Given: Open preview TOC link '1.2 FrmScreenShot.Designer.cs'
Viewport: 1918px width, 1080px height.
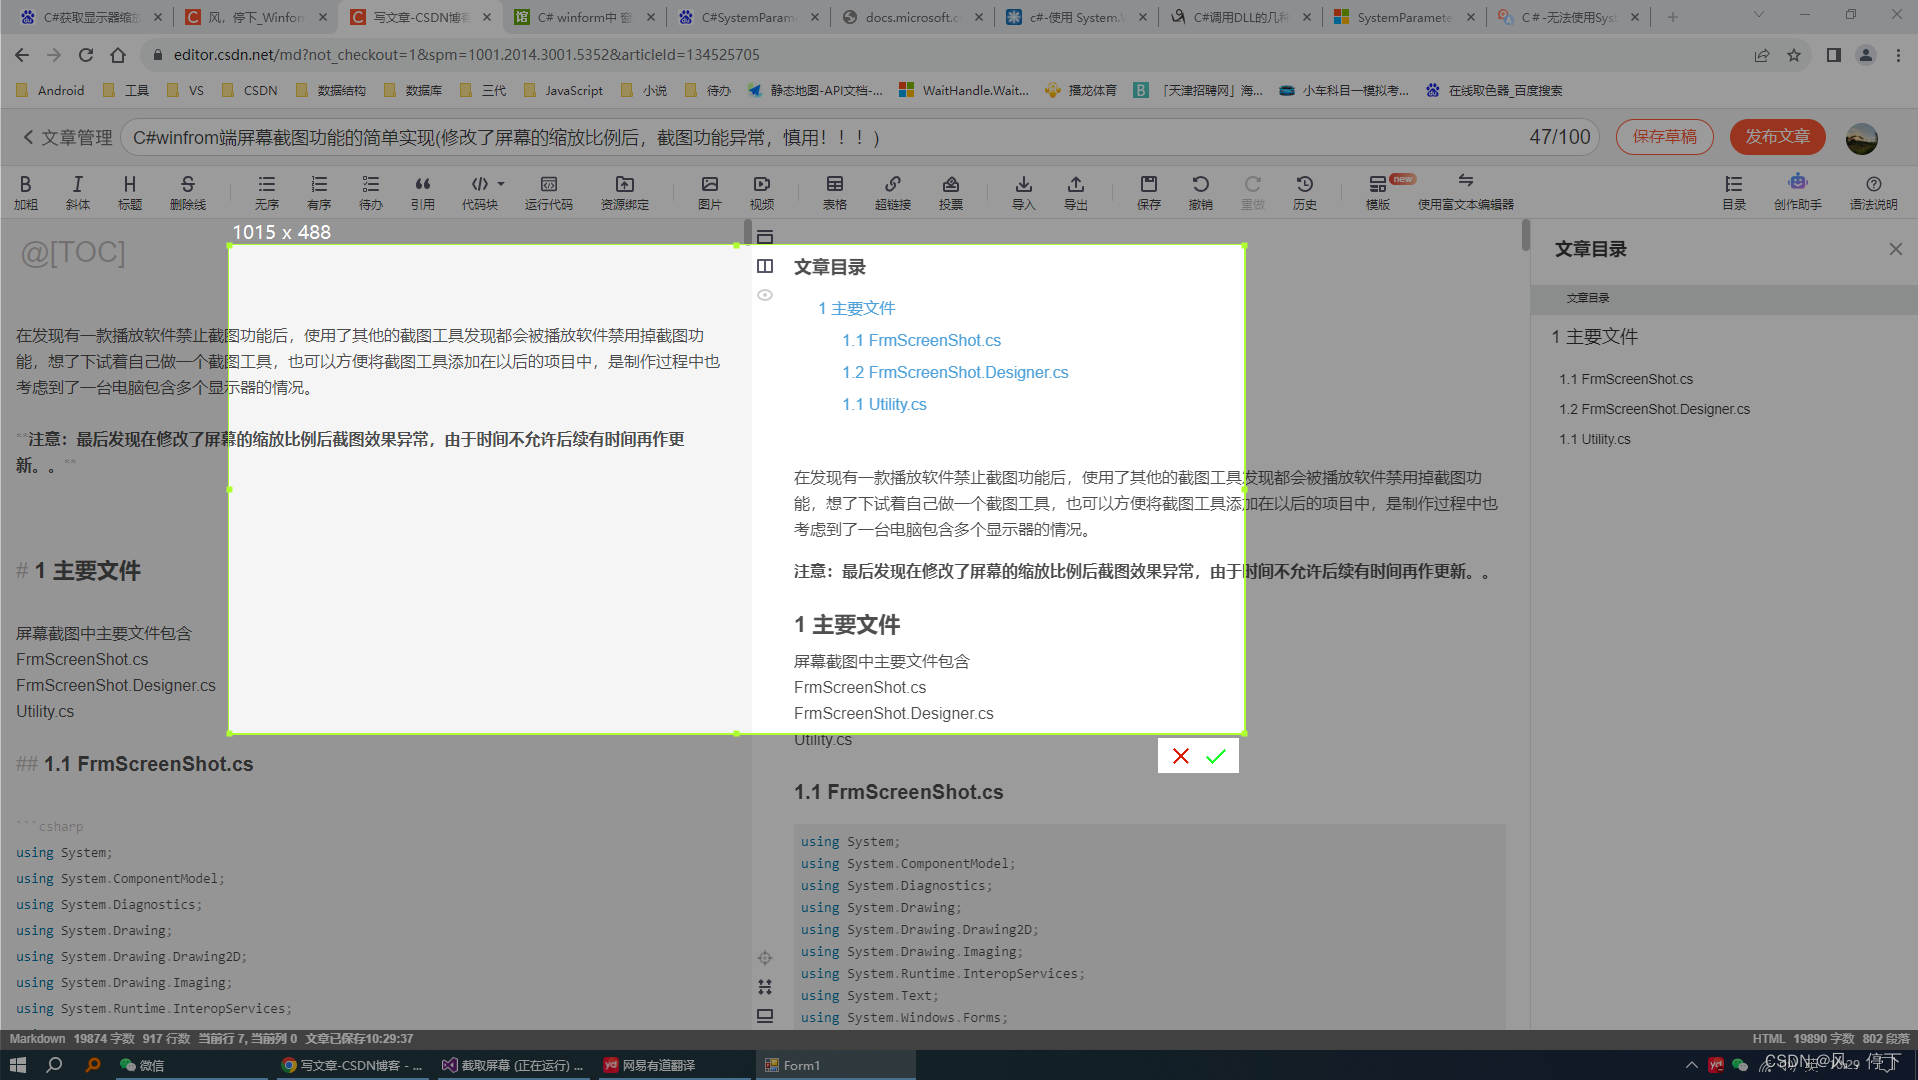Looking at the screenshot, I should point(955,372).
